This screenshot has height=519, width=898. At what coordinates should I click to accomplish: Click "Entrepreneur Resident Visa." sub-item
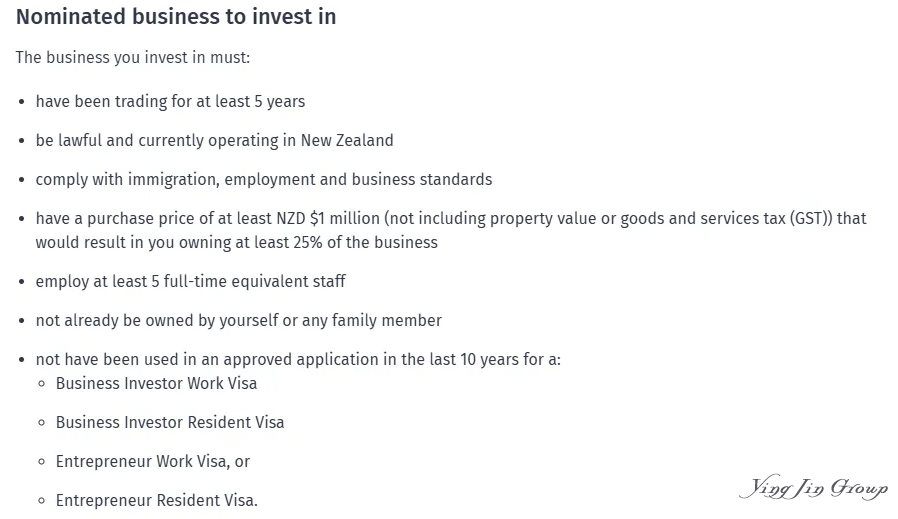[157, 500]
